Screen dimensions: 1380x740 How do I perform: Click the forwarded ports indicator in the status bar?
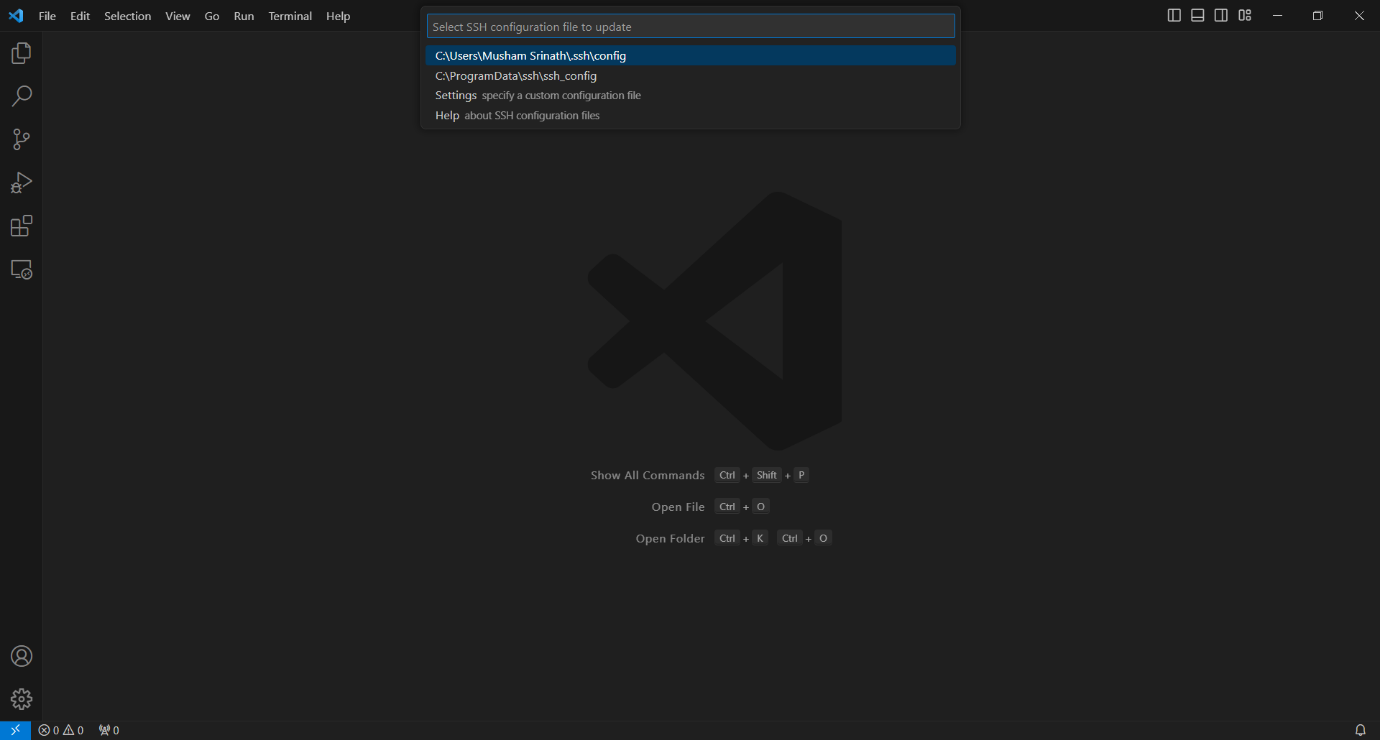(109, 730)
